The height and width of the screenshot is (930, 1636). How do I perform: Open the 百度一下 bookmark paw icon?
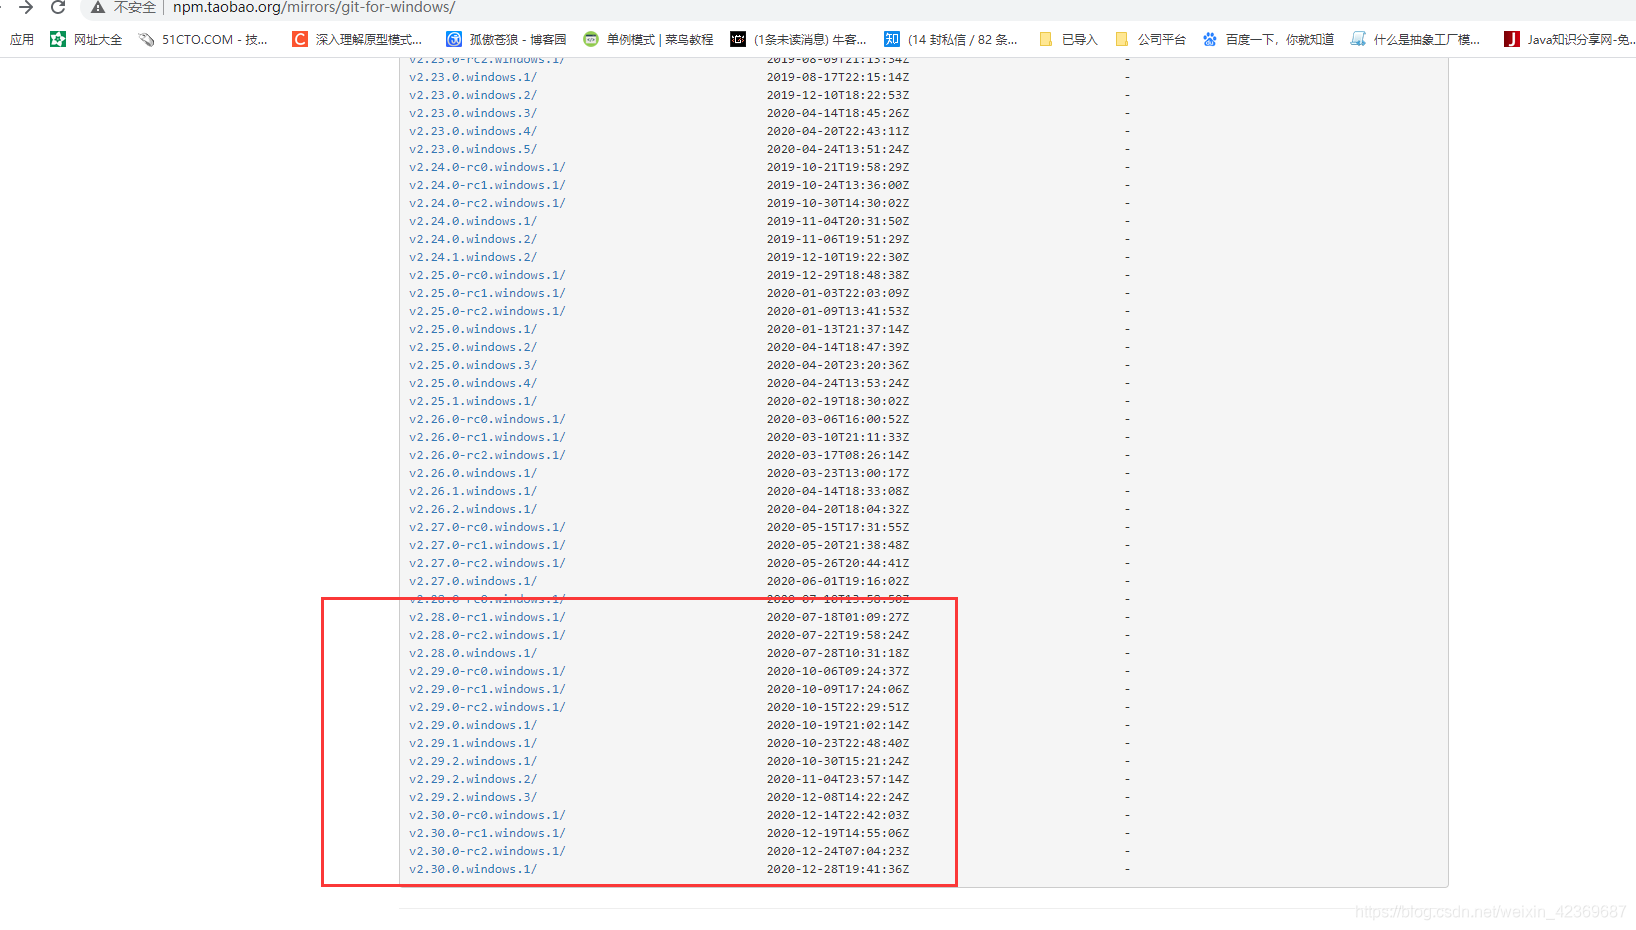click(1210, 39)
